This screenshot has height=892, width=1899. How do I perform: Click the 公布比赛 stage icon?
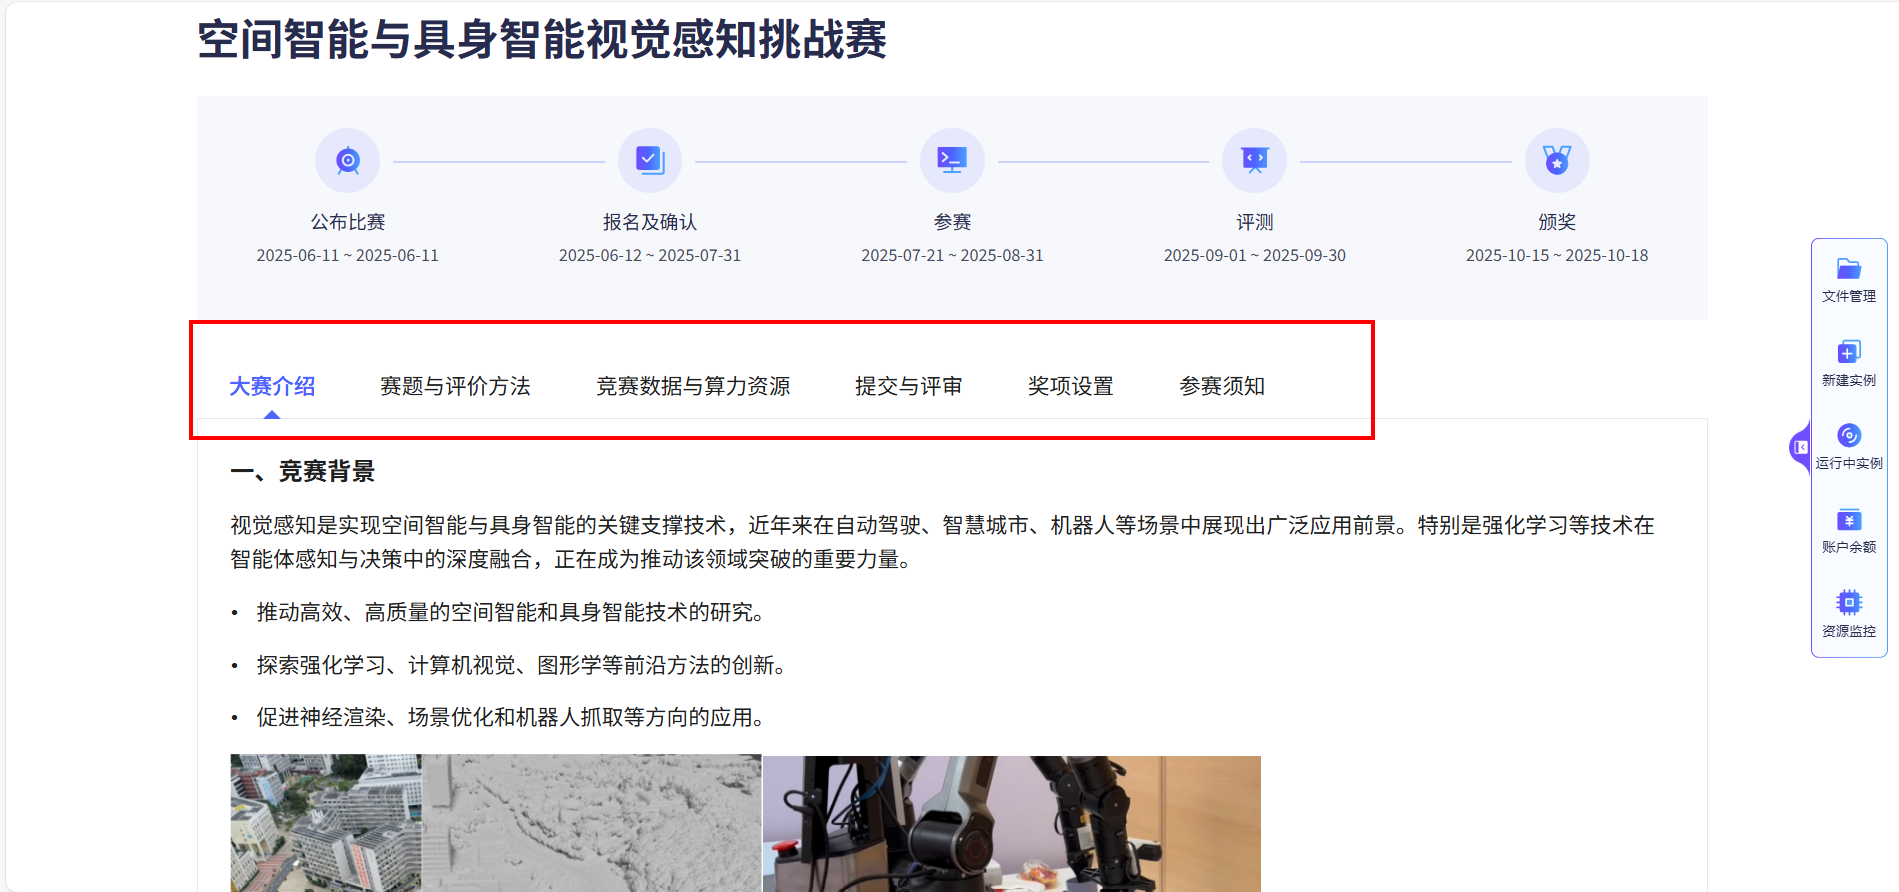(347, 160)
